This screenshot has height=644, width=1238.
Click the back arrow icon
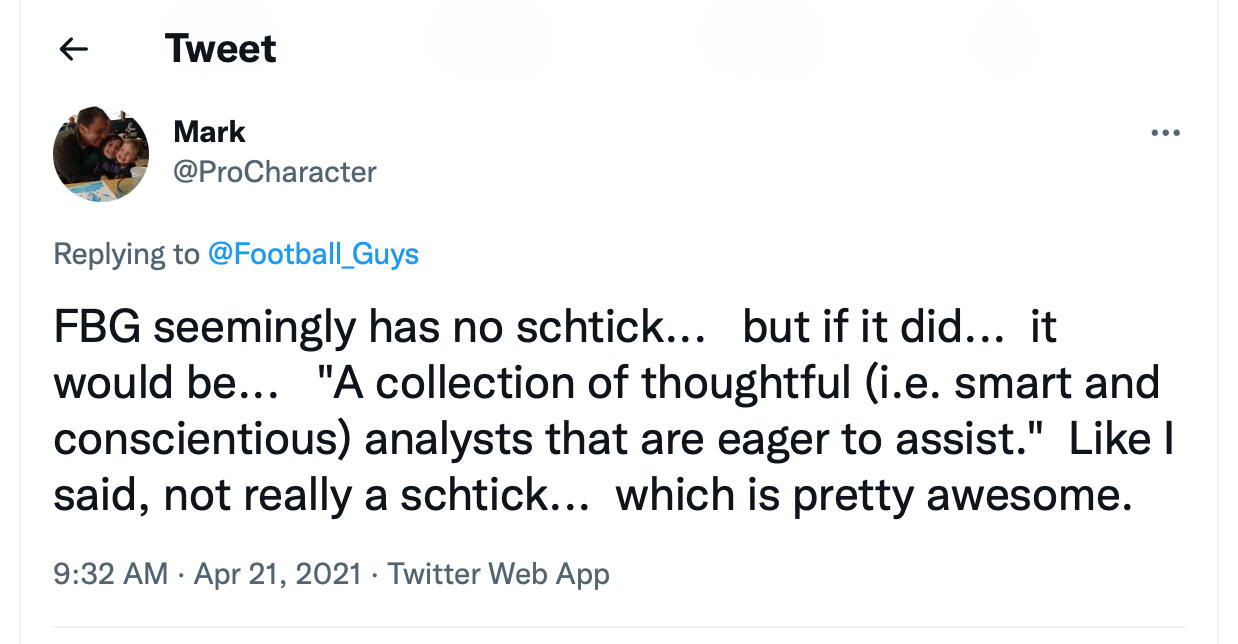point(74,49)
